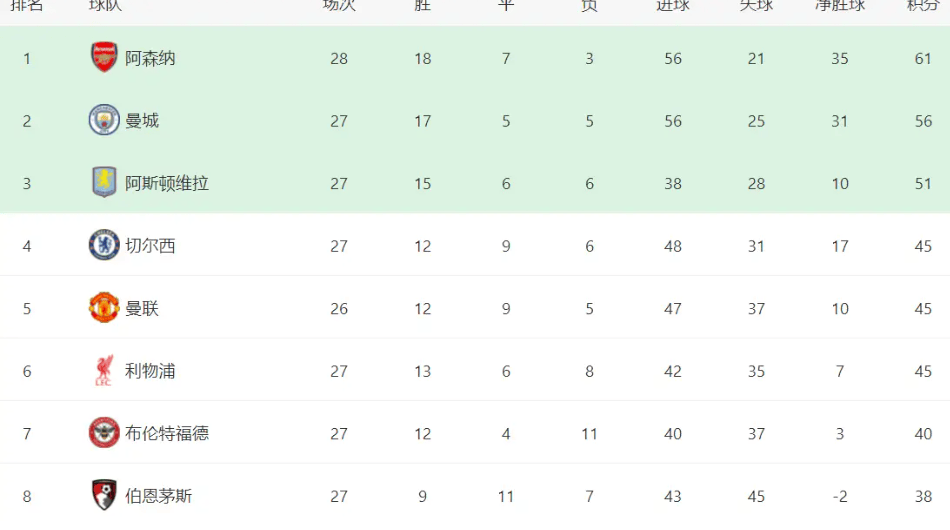Image resolution: width=950 pixels, height=530 pixels.
Task: Click the Bournemouth club crest icon
Action: click(104, 495)
